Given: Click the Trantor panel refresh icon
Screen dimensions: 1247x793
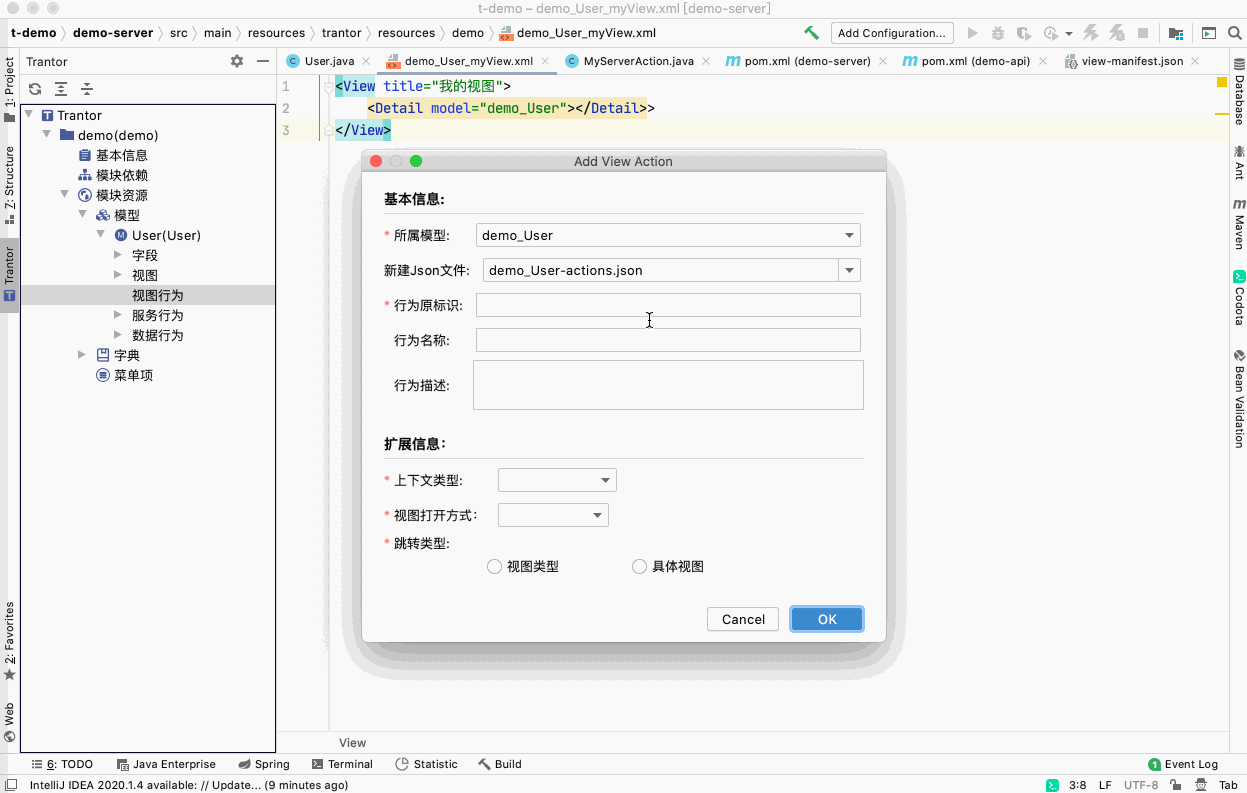Looking at the screenshot, I should 35,89.
